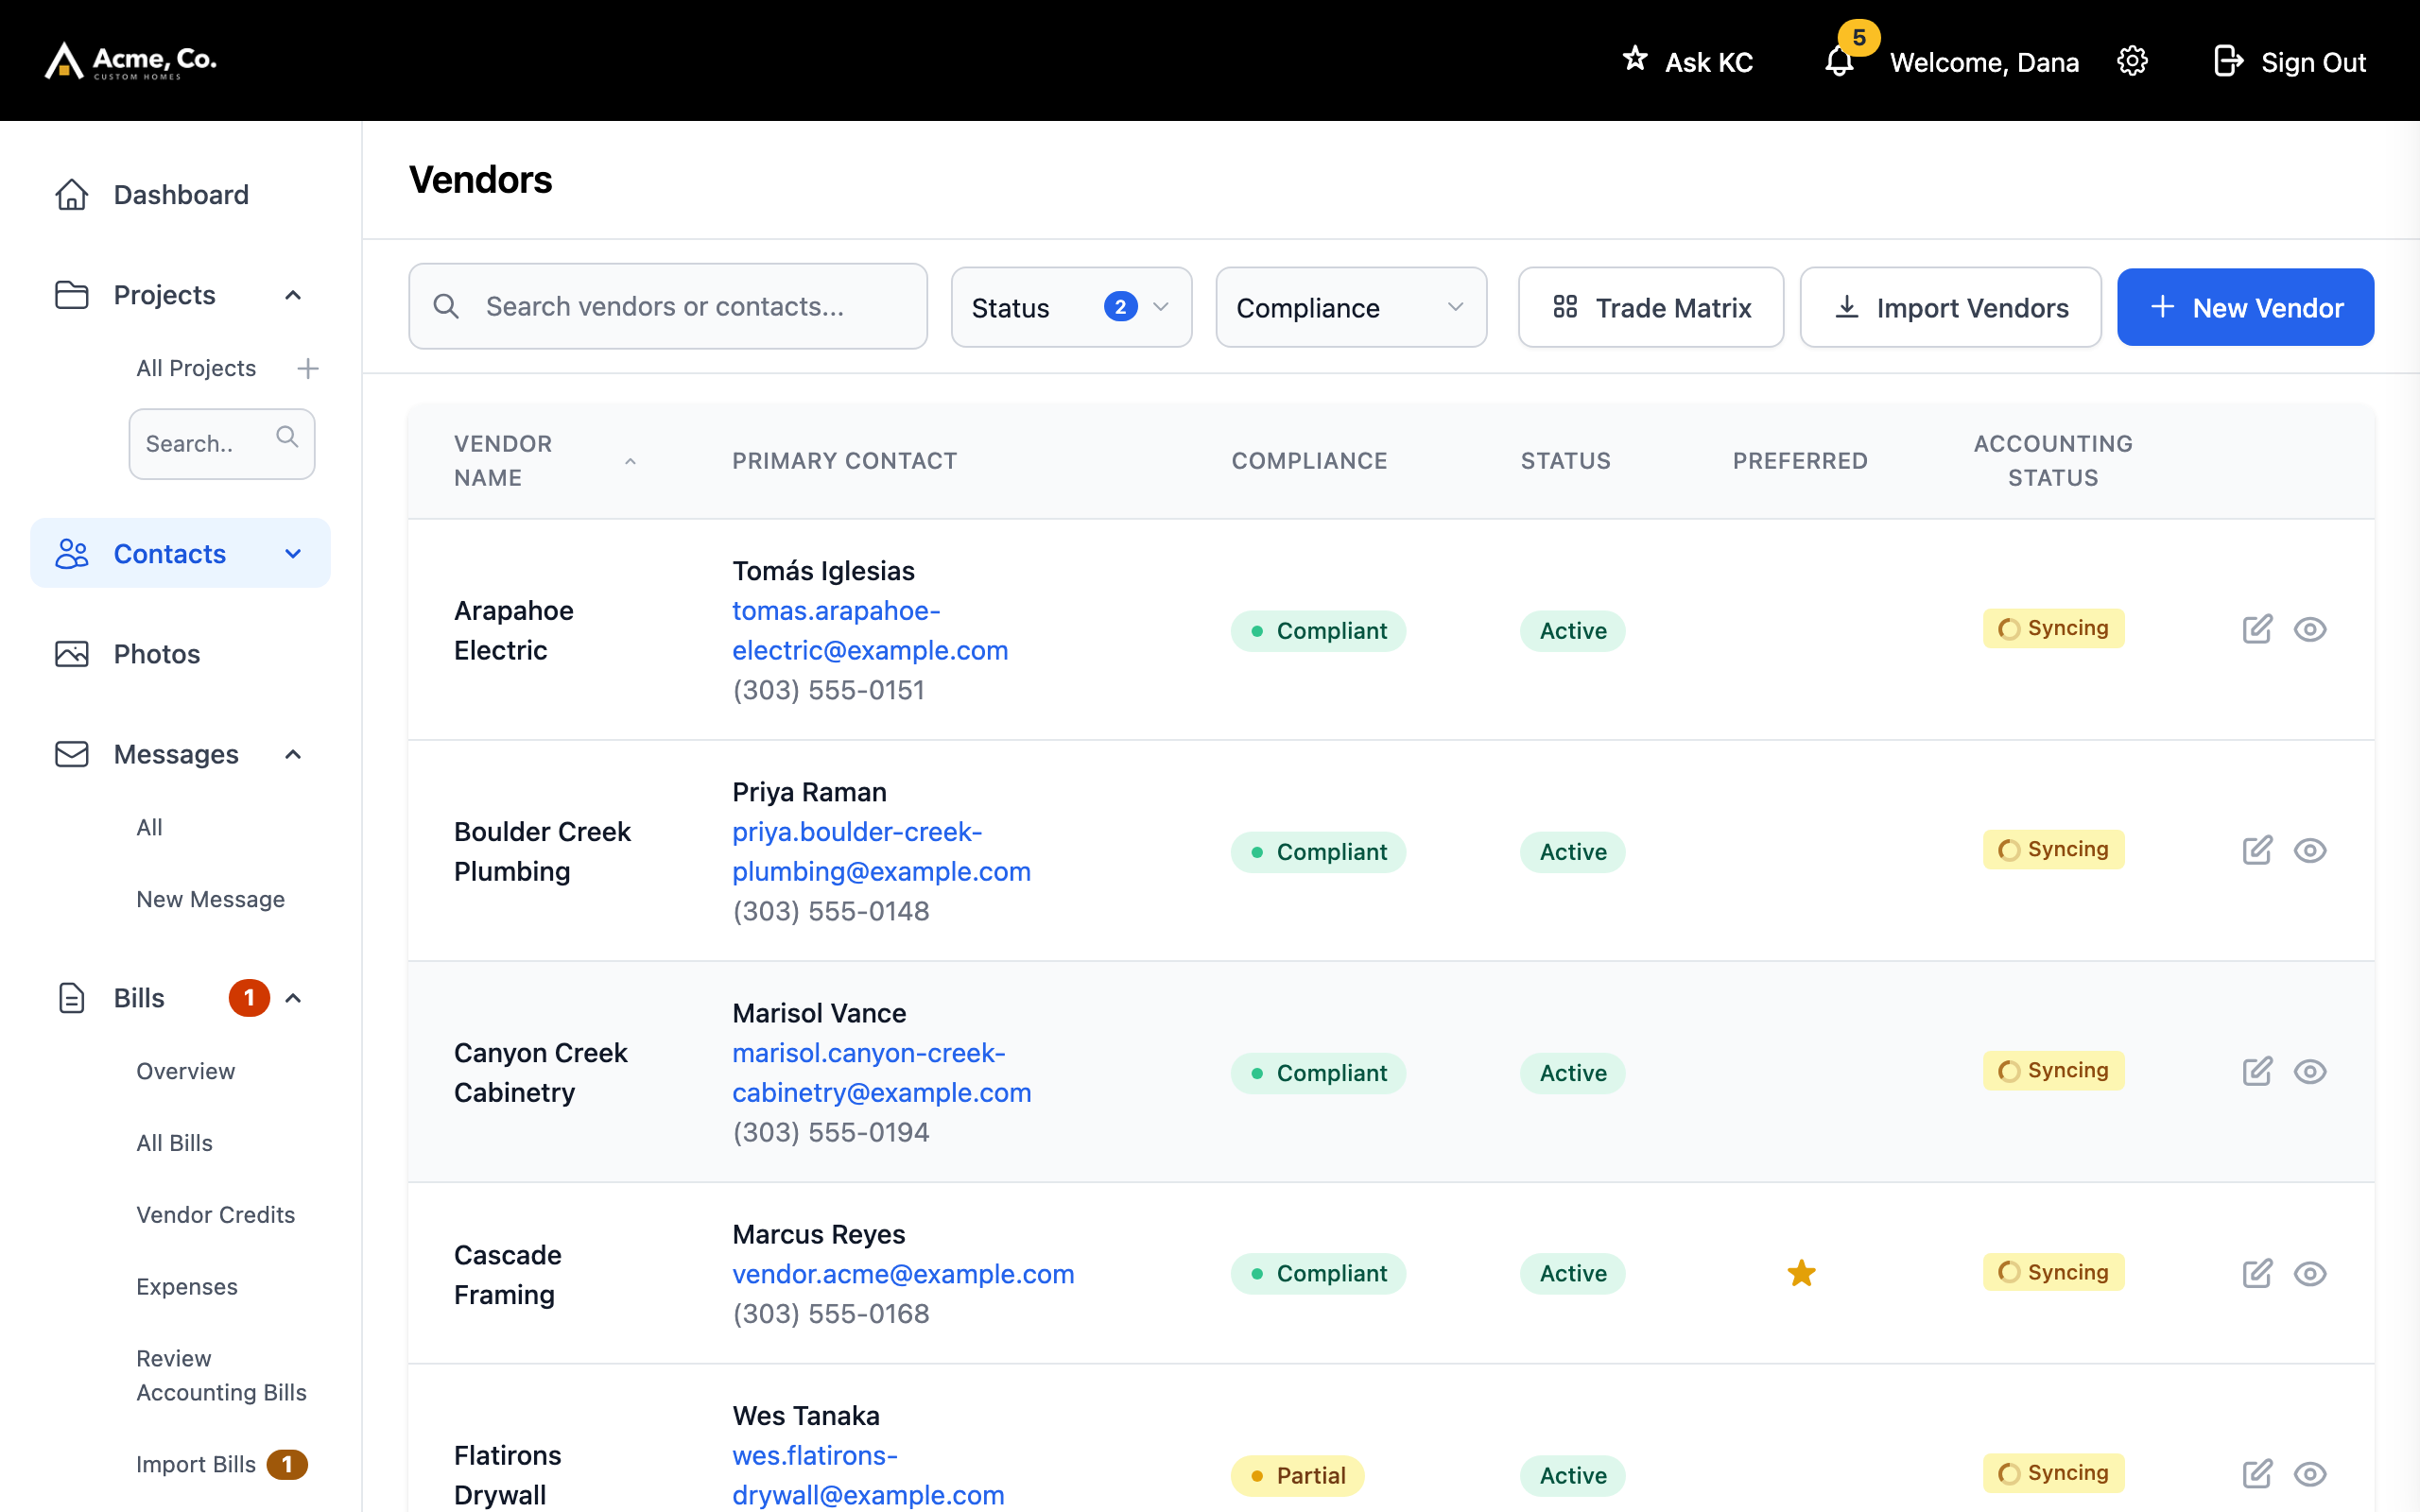Open the Compliance filter dropdown

click(x=1351, y=307)
